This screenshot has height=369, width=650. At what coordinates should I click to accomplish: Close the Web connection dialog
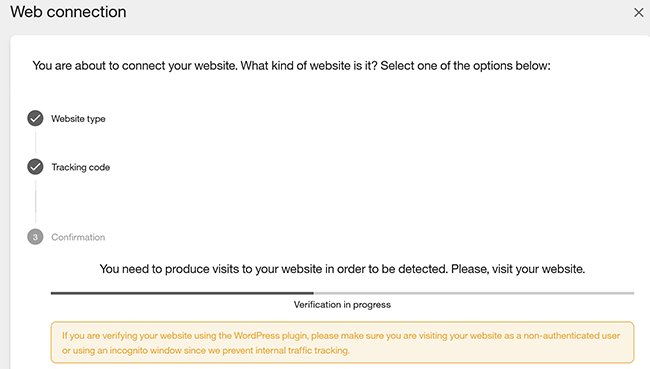[638, 12]
